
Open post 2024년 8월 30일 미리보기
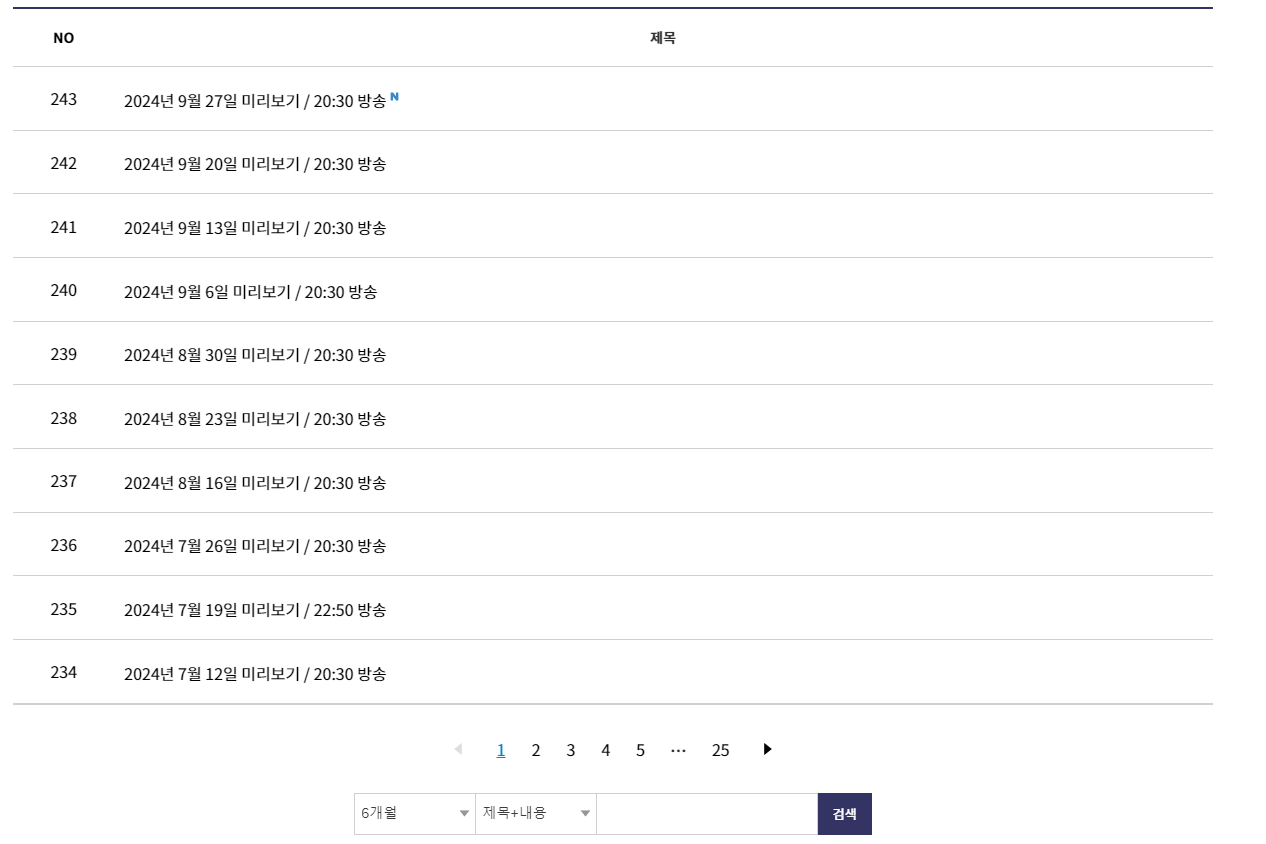[x=255, y=356]
